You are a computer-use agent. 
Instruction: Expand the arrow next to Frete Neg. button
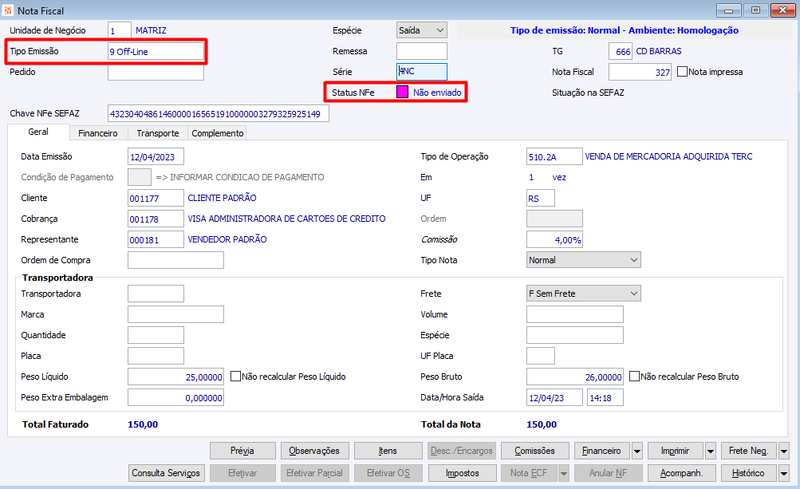point(784,451)
